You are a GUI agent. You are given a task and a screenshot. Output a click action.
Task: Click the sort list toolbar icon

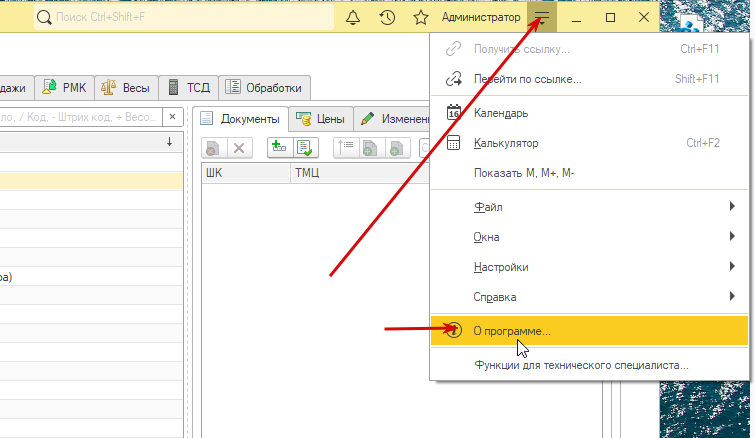345,148
